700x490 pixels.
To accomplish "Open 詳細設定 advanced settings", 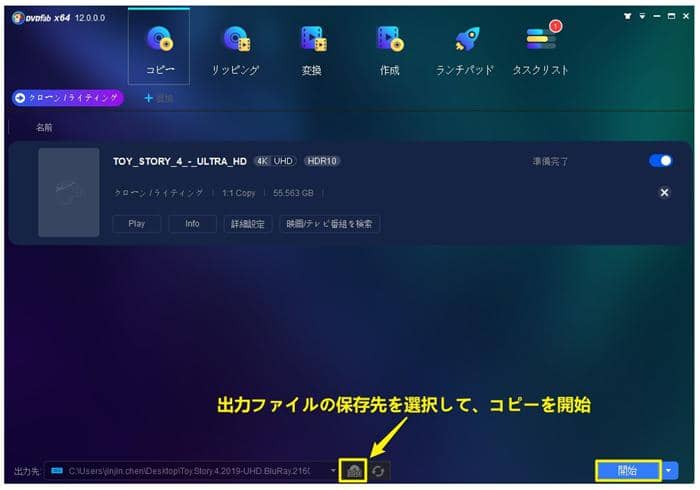I will (x=247, y=224).
